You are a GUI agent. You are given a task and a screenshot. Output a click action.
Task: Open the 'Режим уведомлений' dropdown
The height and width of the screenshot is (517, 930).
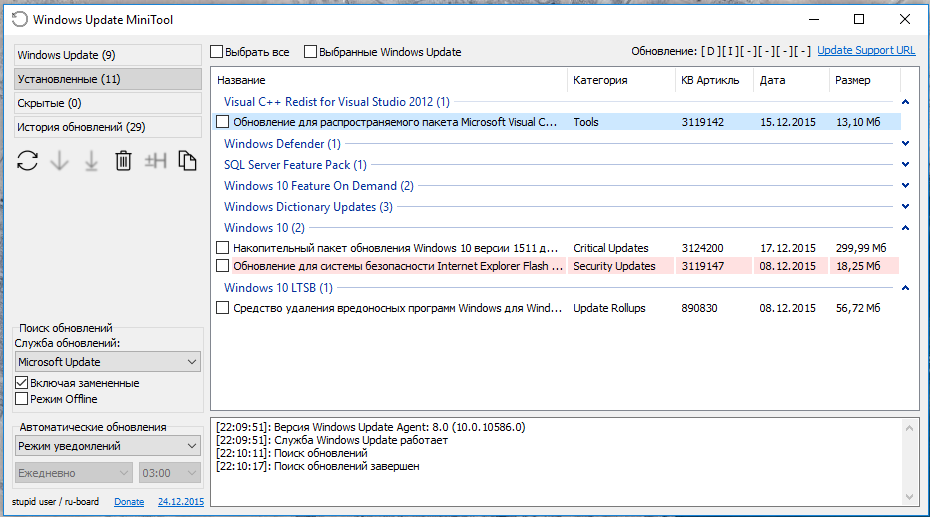108,446
